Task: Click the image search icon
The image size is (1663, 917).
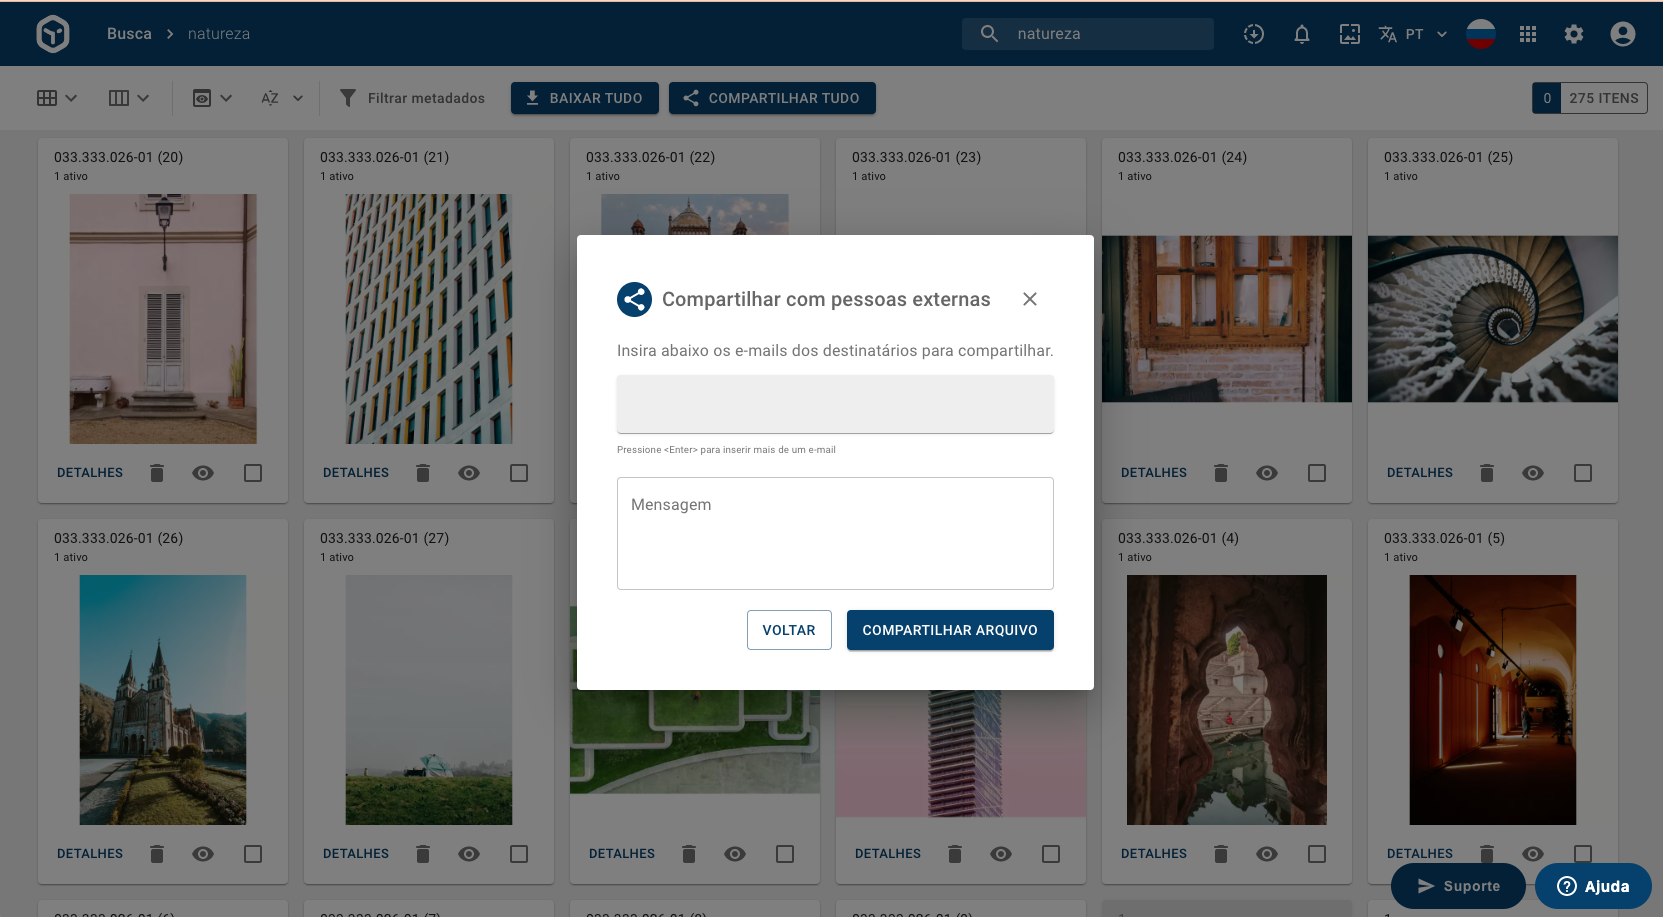Action: pos(1350,34)
